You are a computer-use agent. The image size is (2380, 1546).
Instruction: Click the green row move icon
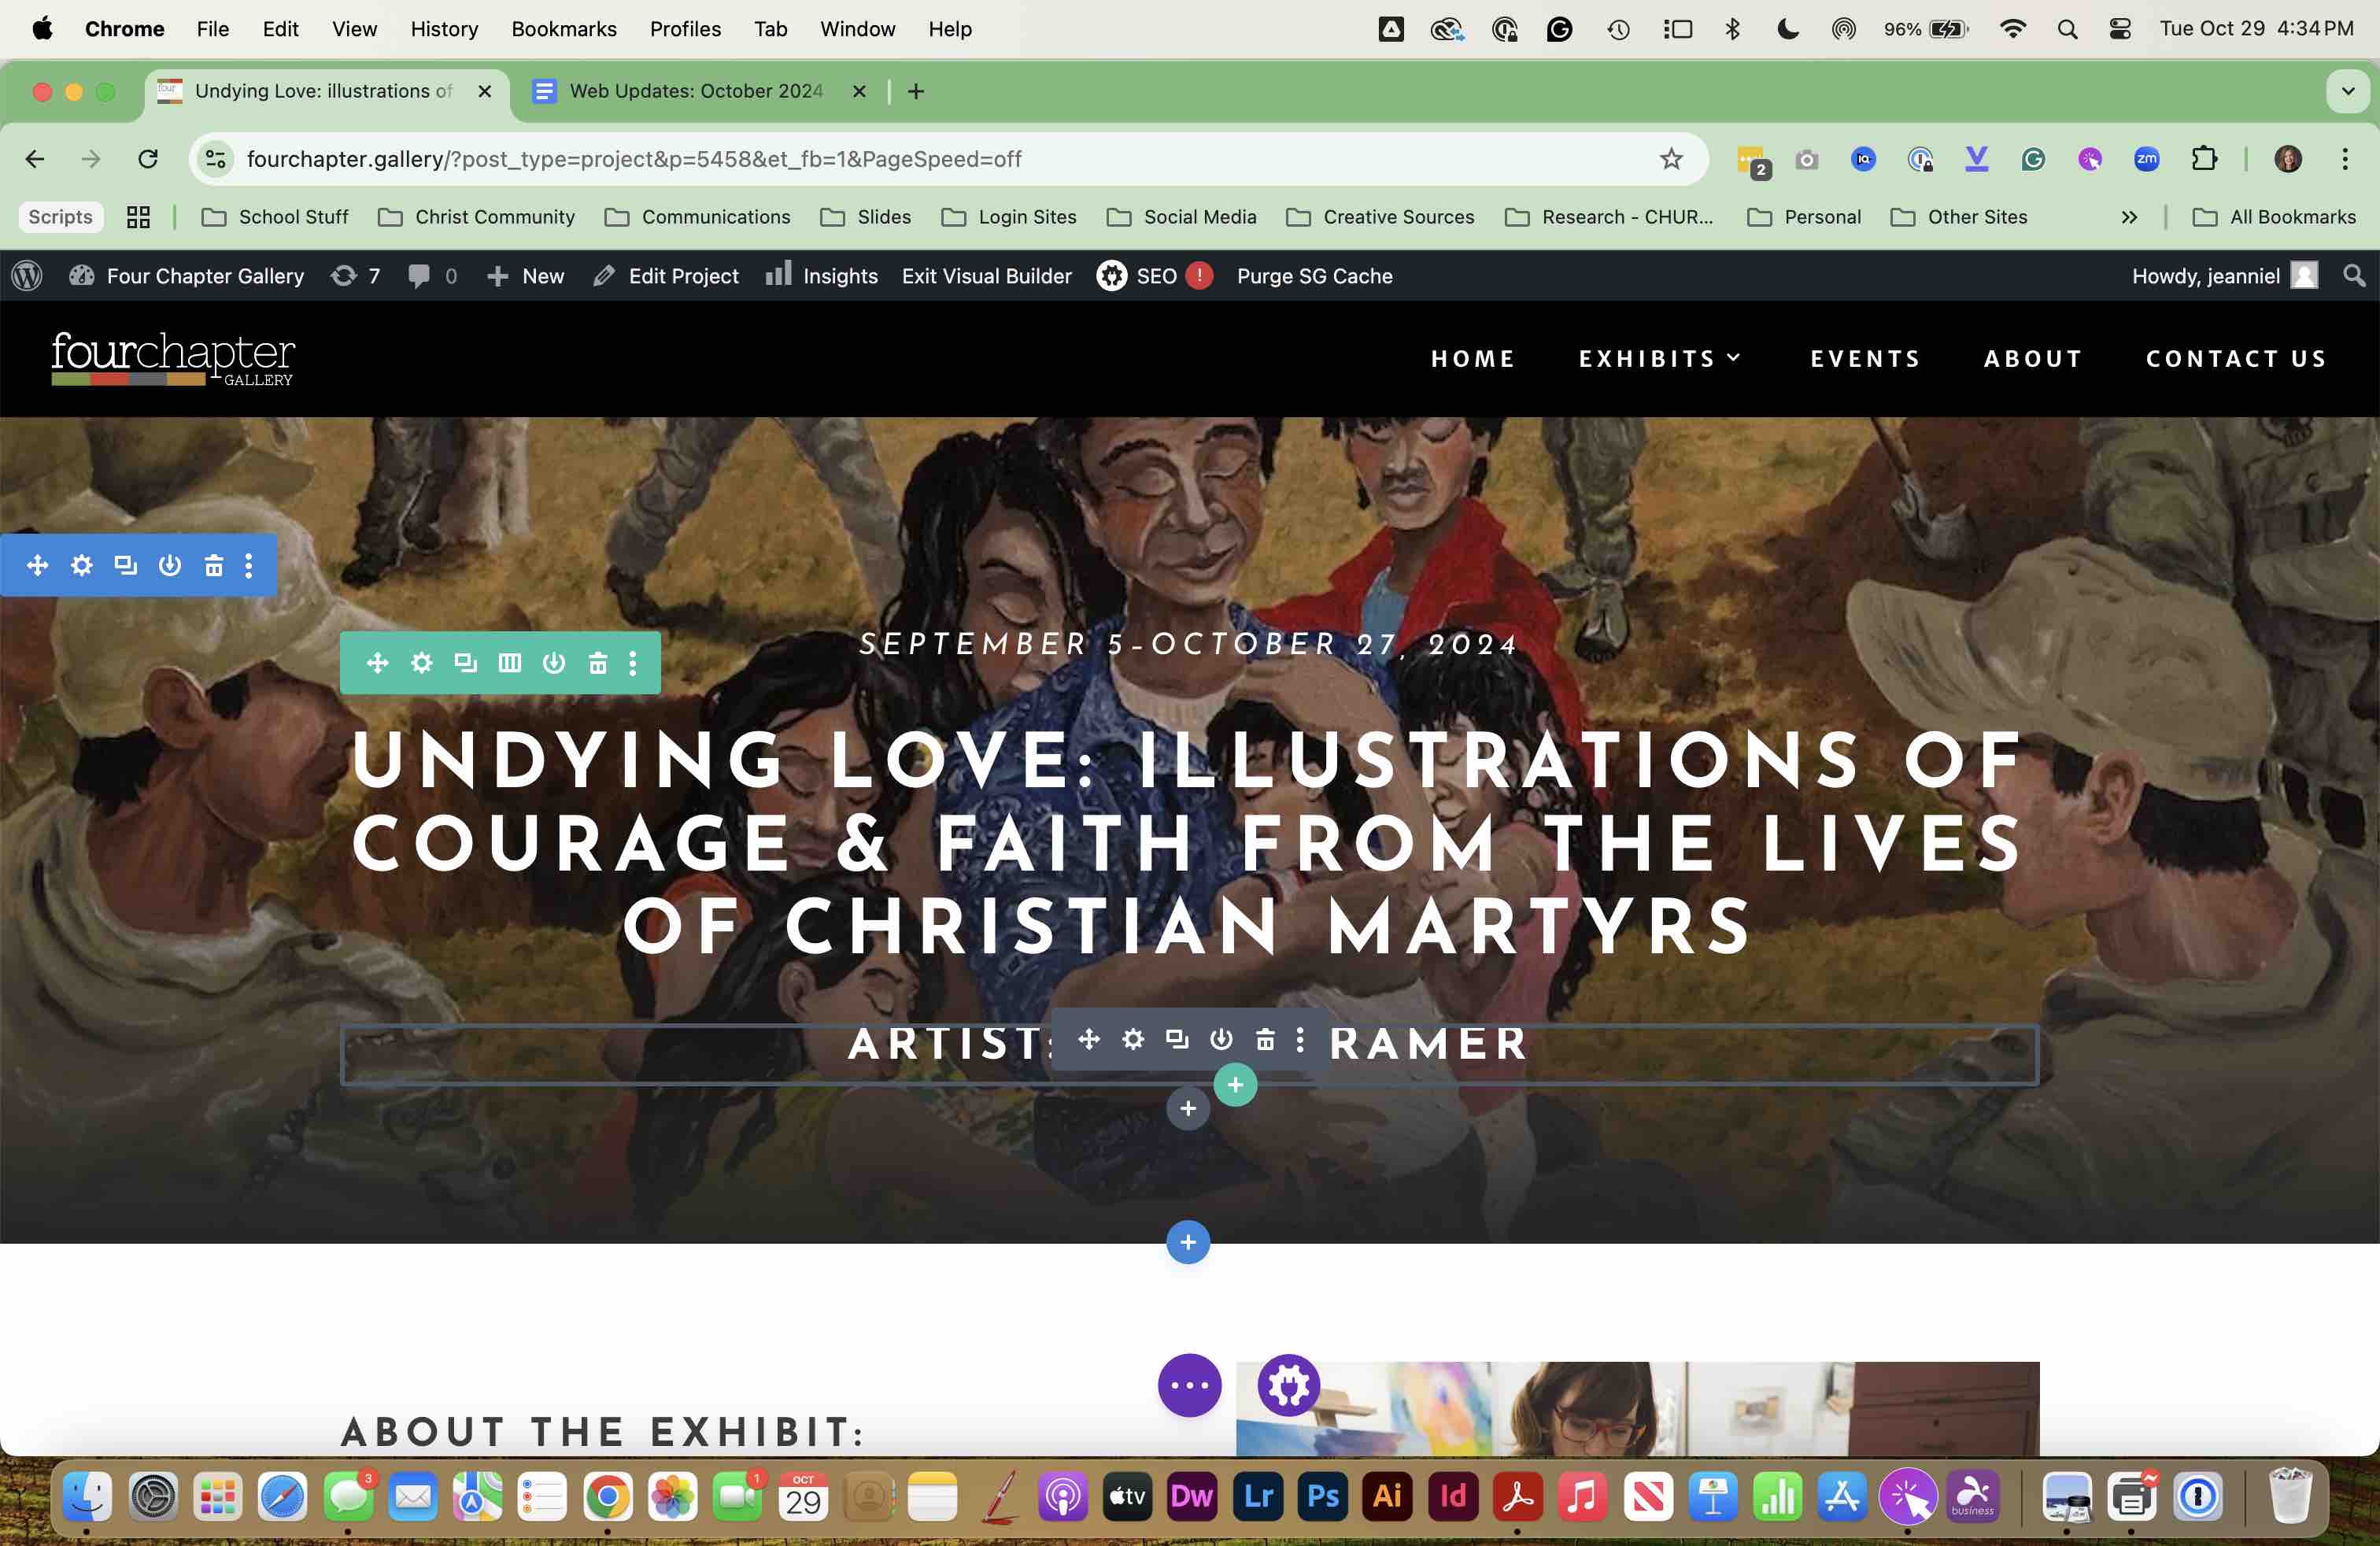coord(377,663)
